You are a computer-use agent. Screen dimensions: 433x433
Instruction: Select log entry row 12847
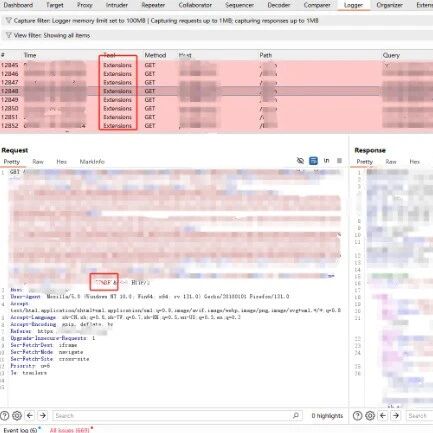coord(217,82)
